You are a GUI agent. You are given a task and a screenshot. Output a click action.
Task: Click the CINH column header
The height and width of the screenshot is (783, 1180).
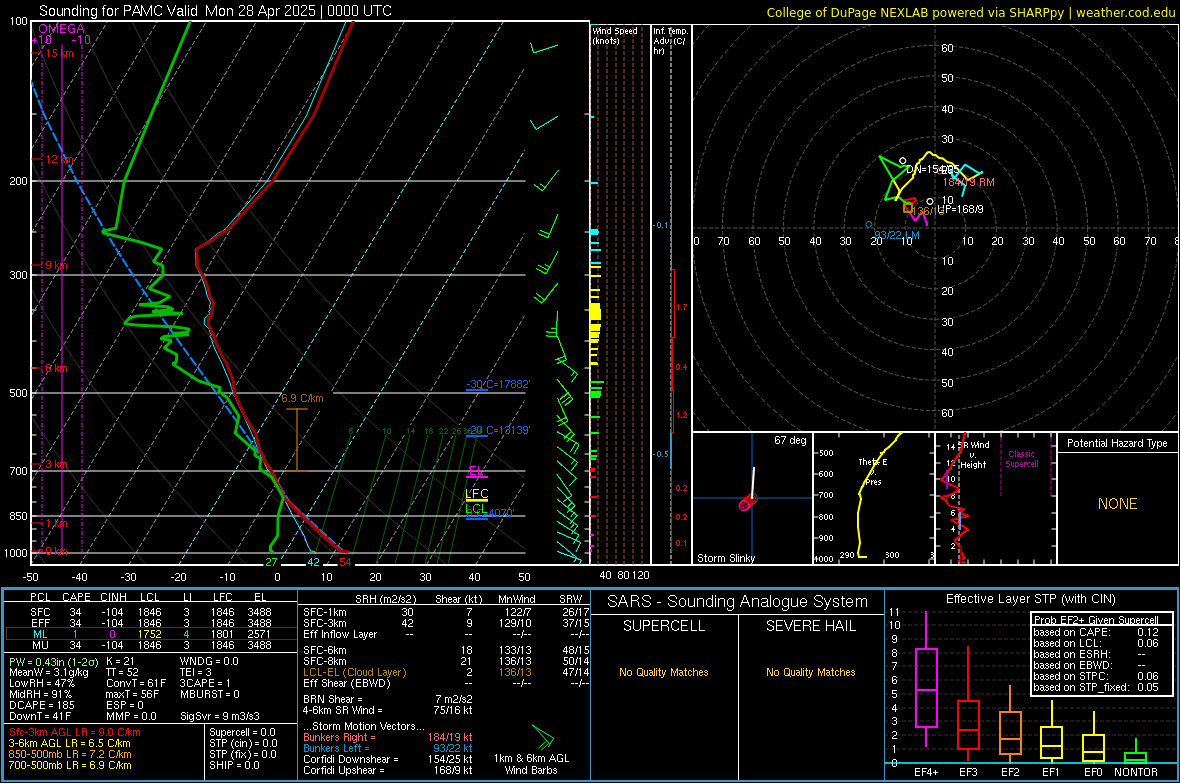pos(113,597)
